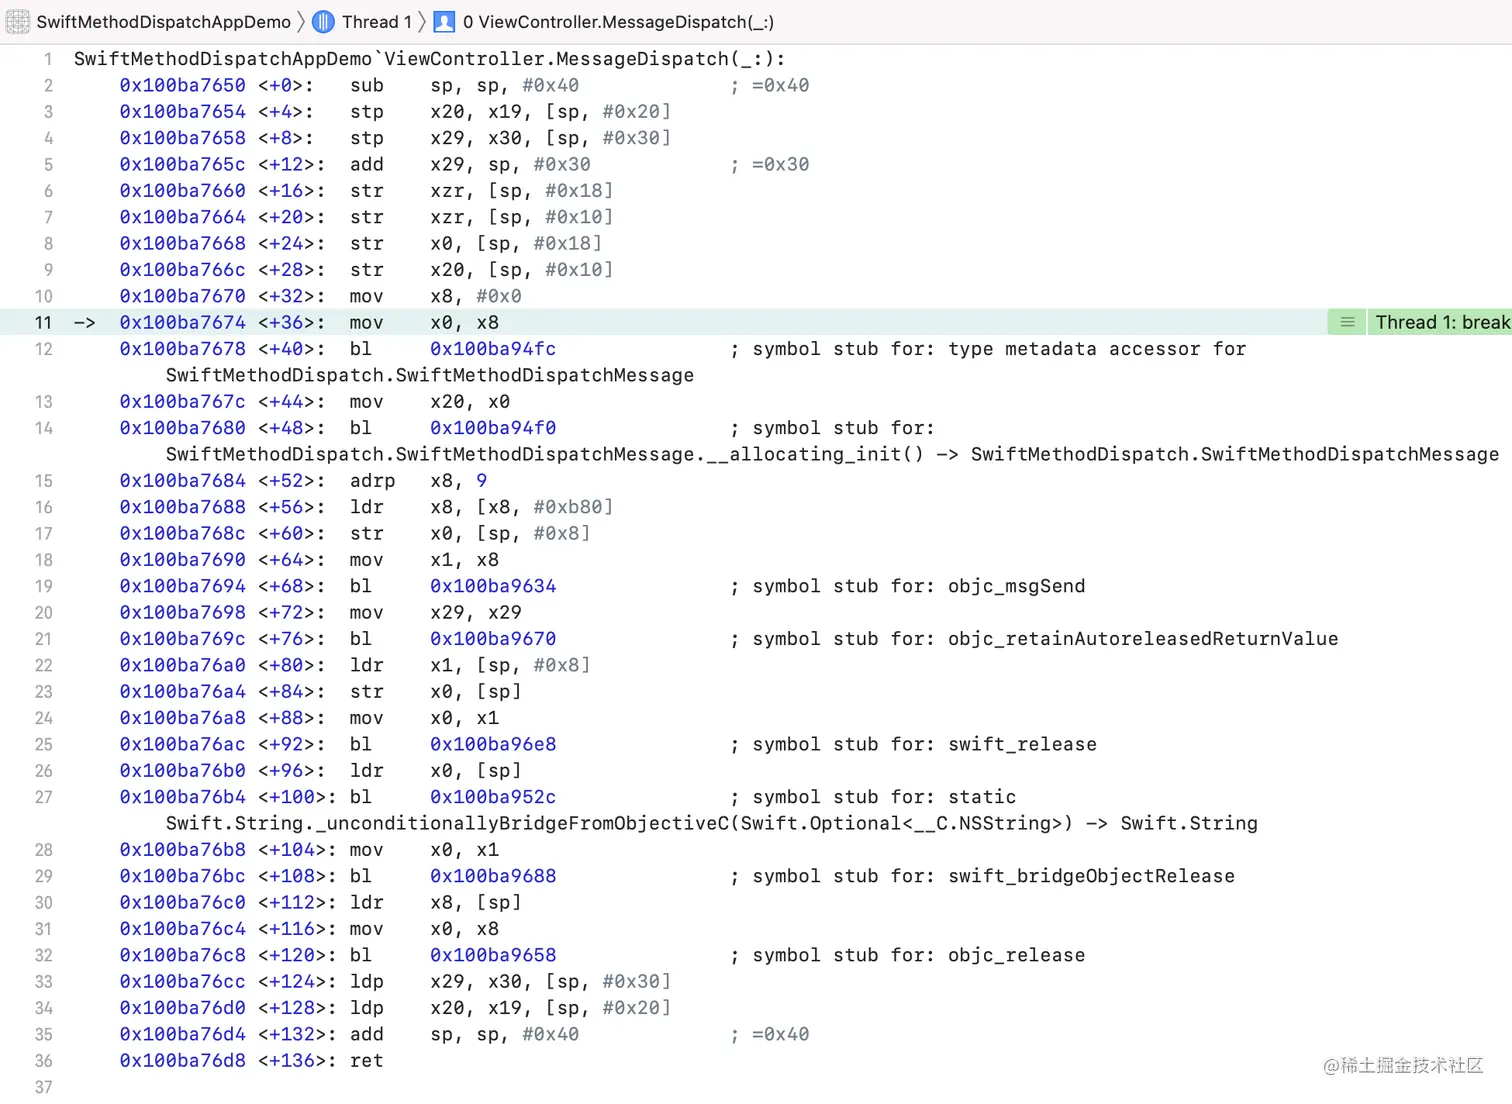Open the SwiftMethodDispatchAppDemo jump bar menu
The height and width of the screenshot is (1104, 1512).
pyautogui.click(x=163, y=21)
